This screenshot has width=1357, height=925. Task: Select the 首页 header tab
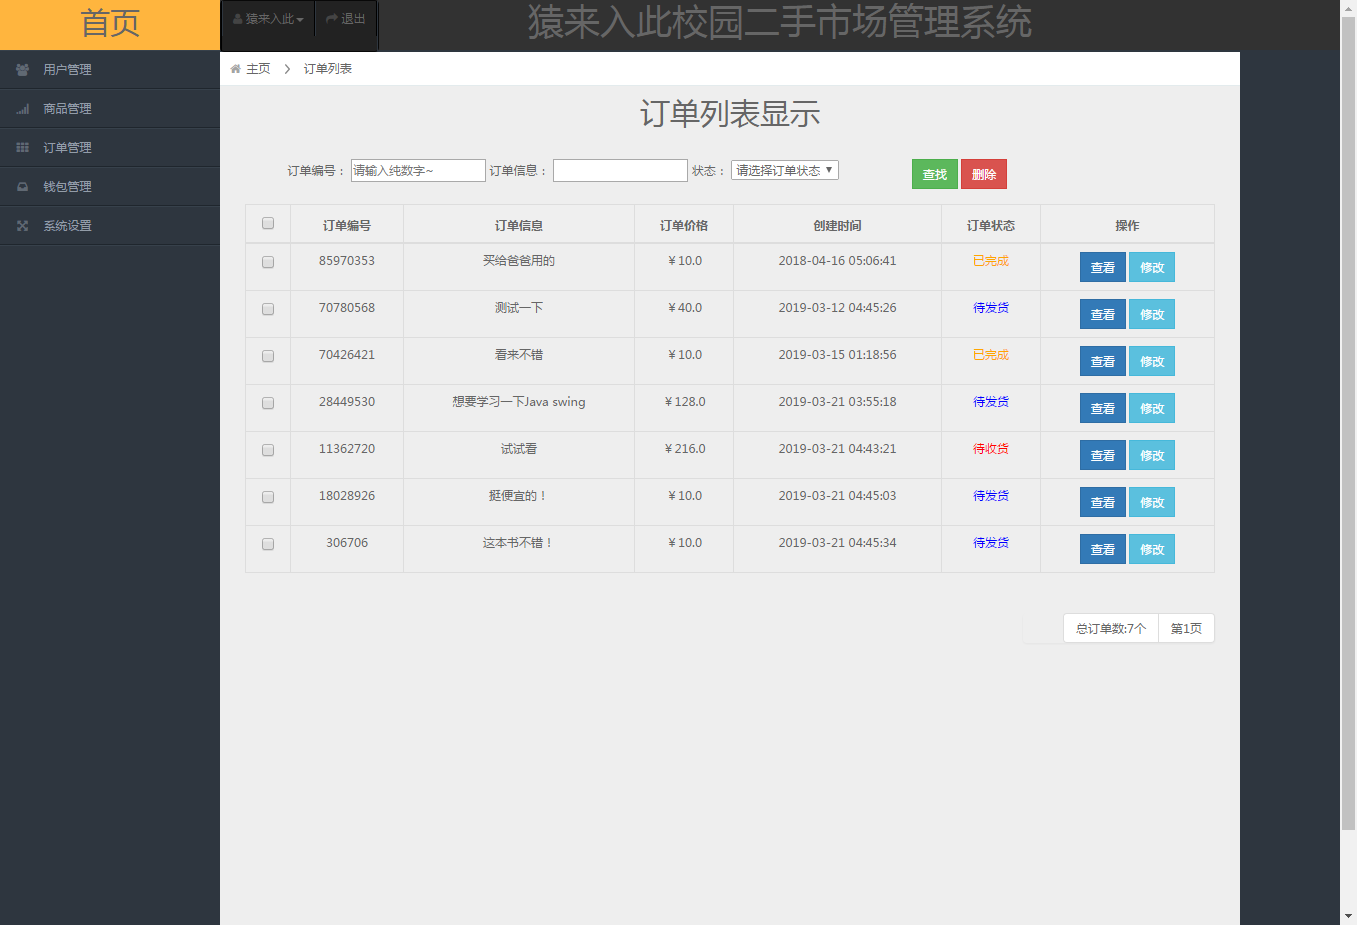[x=110, y=24]
